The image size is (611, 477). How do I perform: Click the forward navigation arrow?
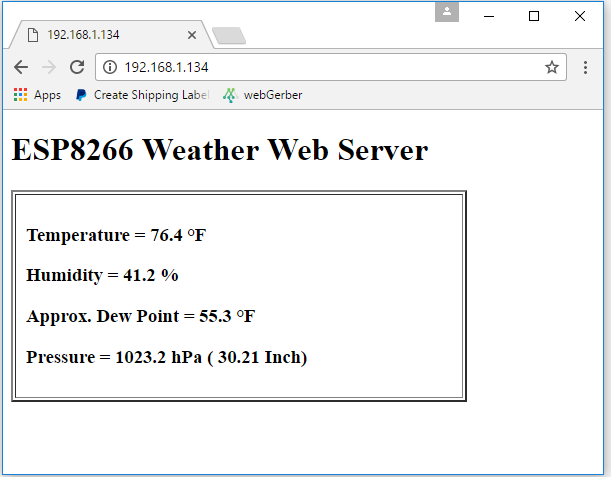49,67
